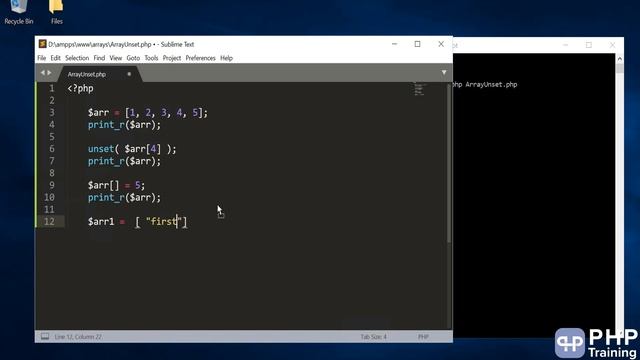This screenshot has width=640, height=360.
Task: Click the editor vertical scrollbar
Action: pos(449,163)
